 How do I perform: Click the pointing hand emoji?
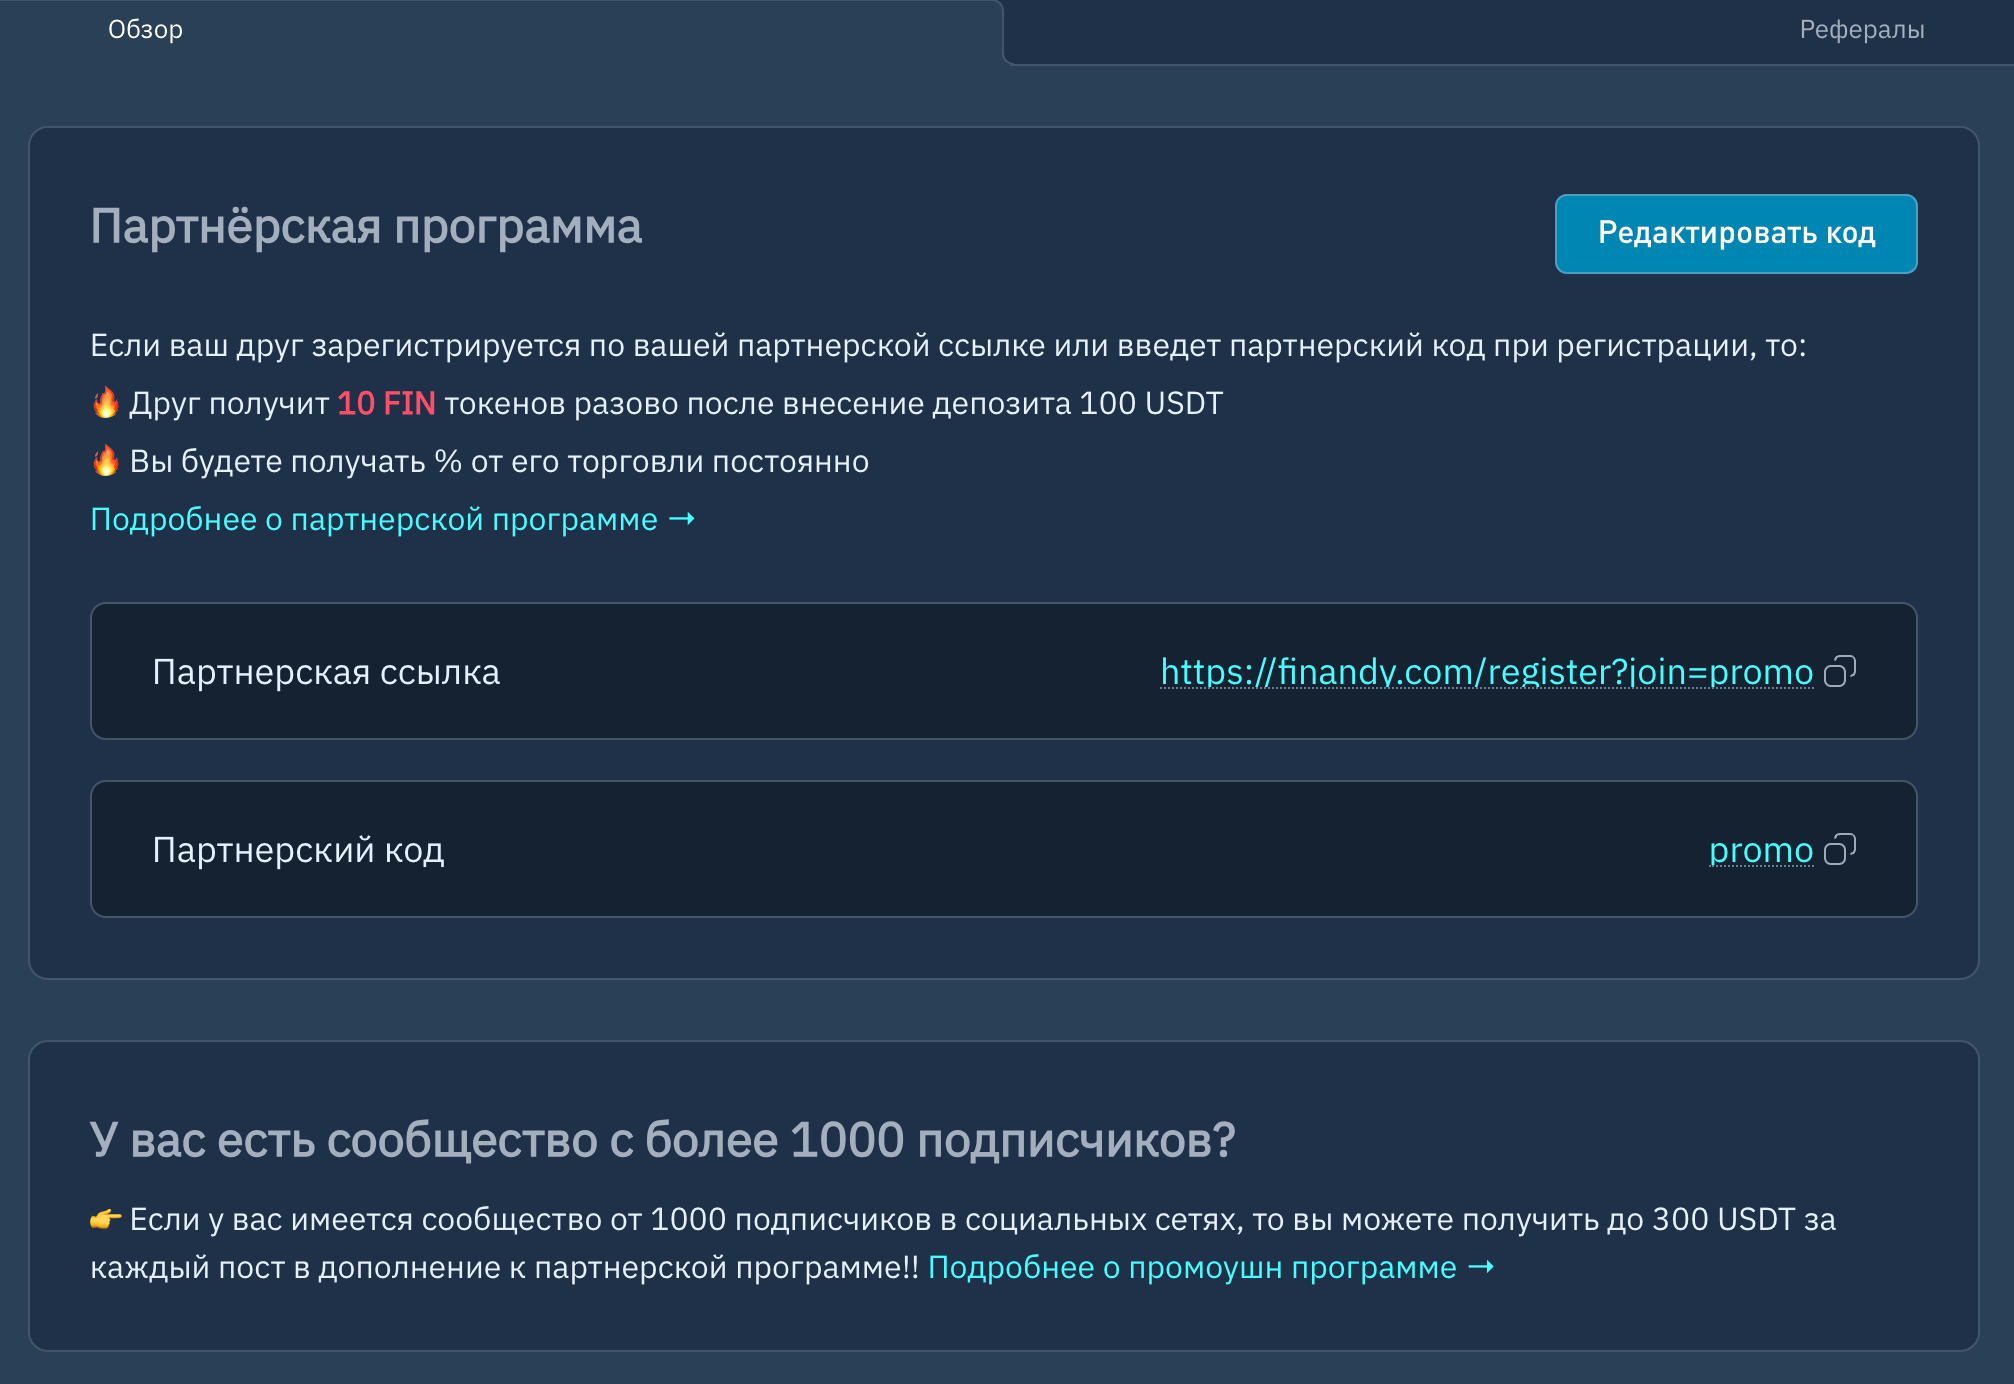(x=106, y=1219)
